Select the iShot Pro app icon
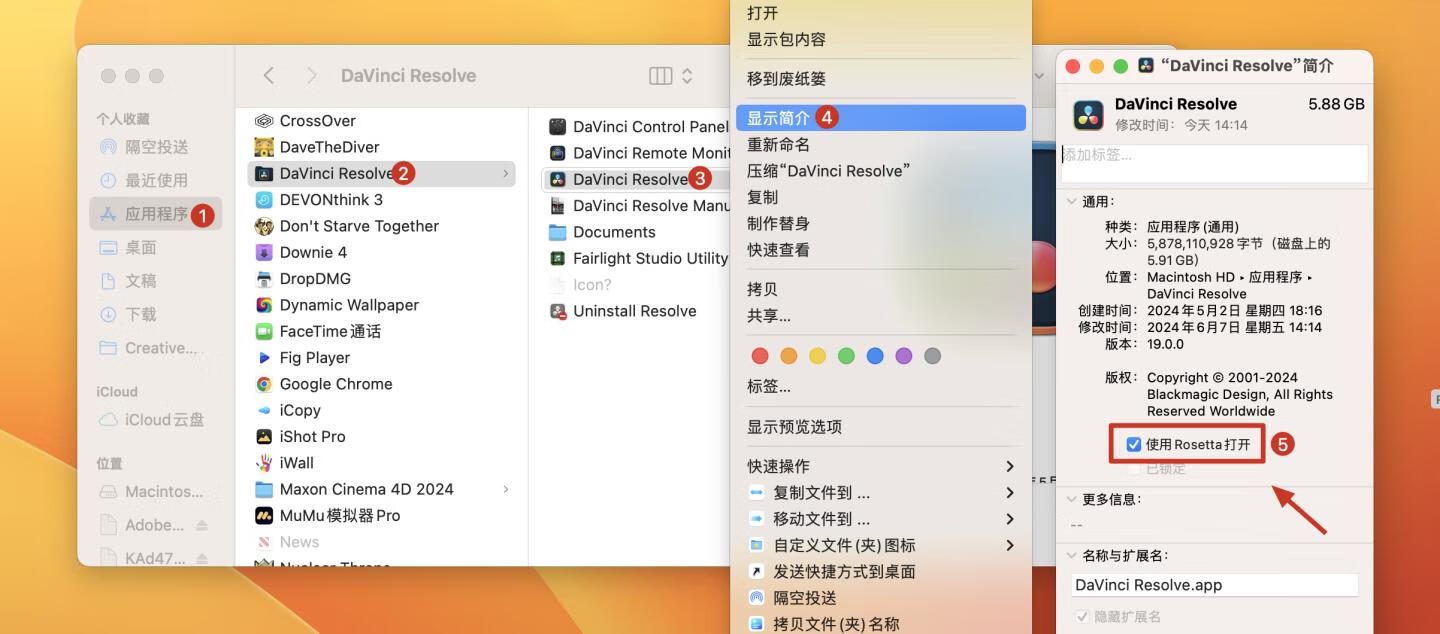The height and width of the screenshot is (634, 1440). [x=264, y=437]
